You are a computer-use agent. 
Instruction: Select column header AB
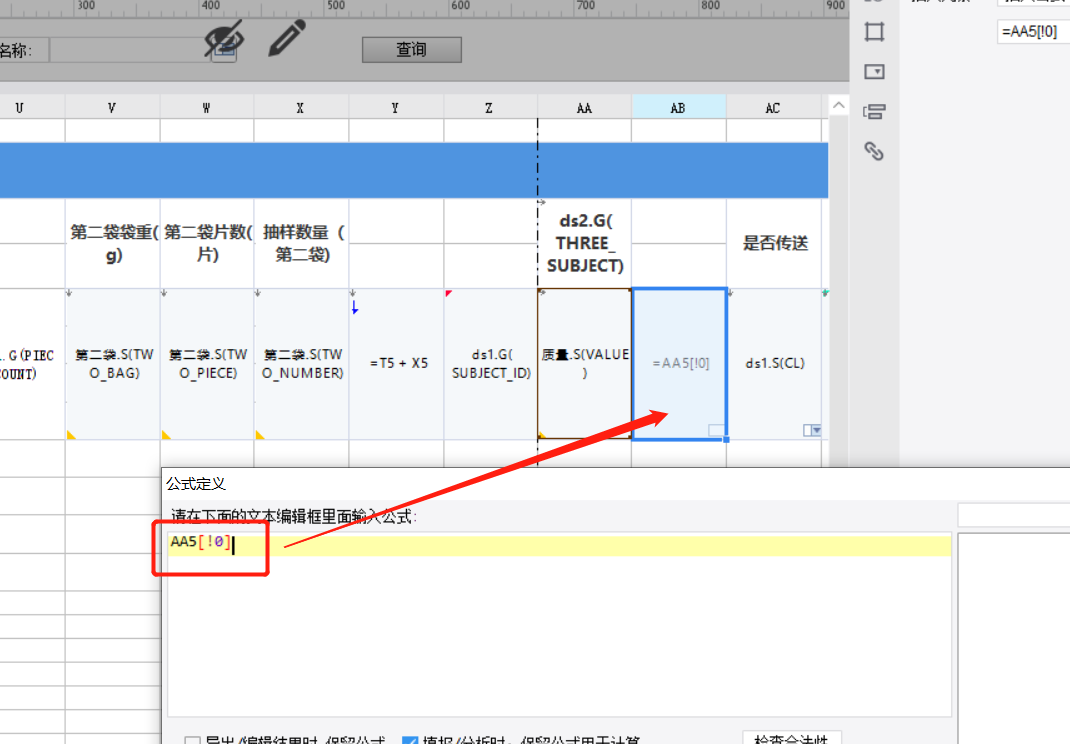[678, 108]
